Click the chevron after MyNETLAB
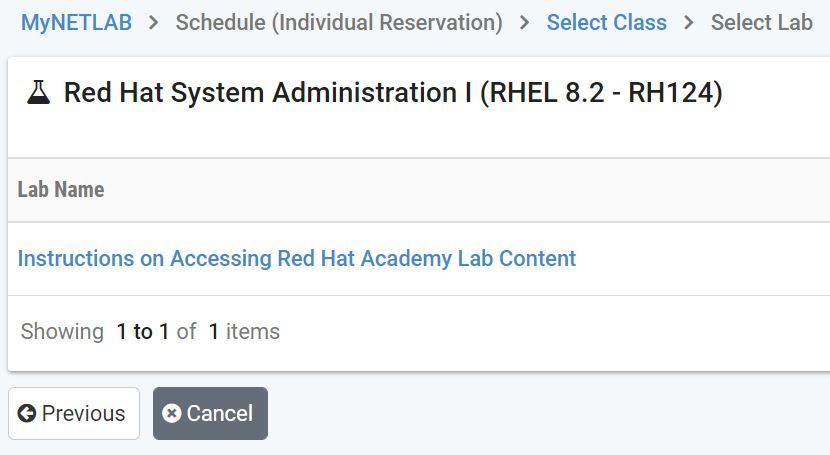This screenshot has height=455, width=830. click(x=153, y=22)
